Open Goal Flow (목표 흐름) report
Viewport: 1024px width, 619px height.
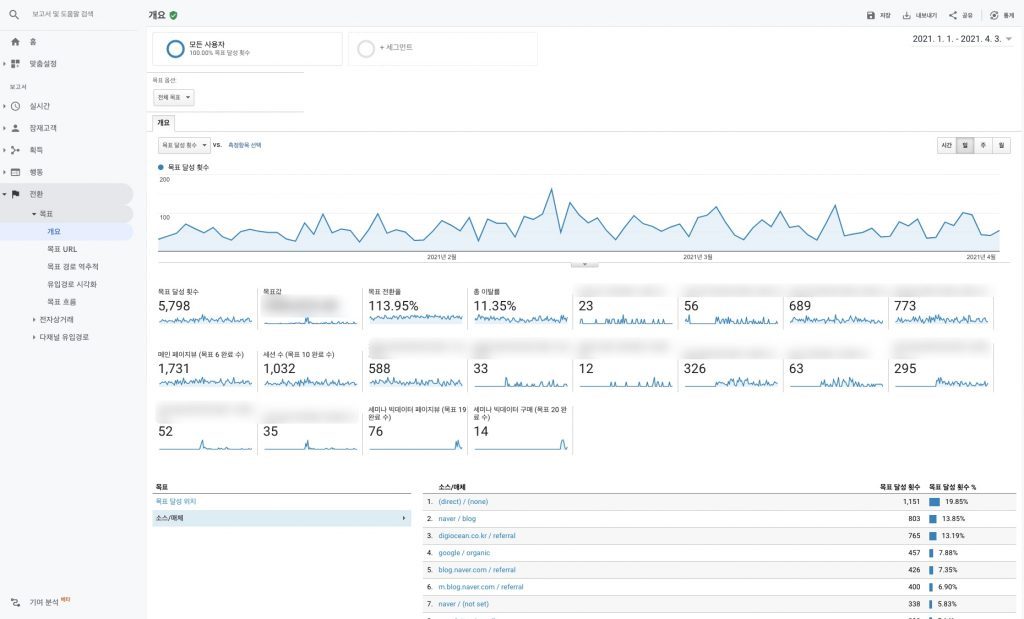pos(61,302)
